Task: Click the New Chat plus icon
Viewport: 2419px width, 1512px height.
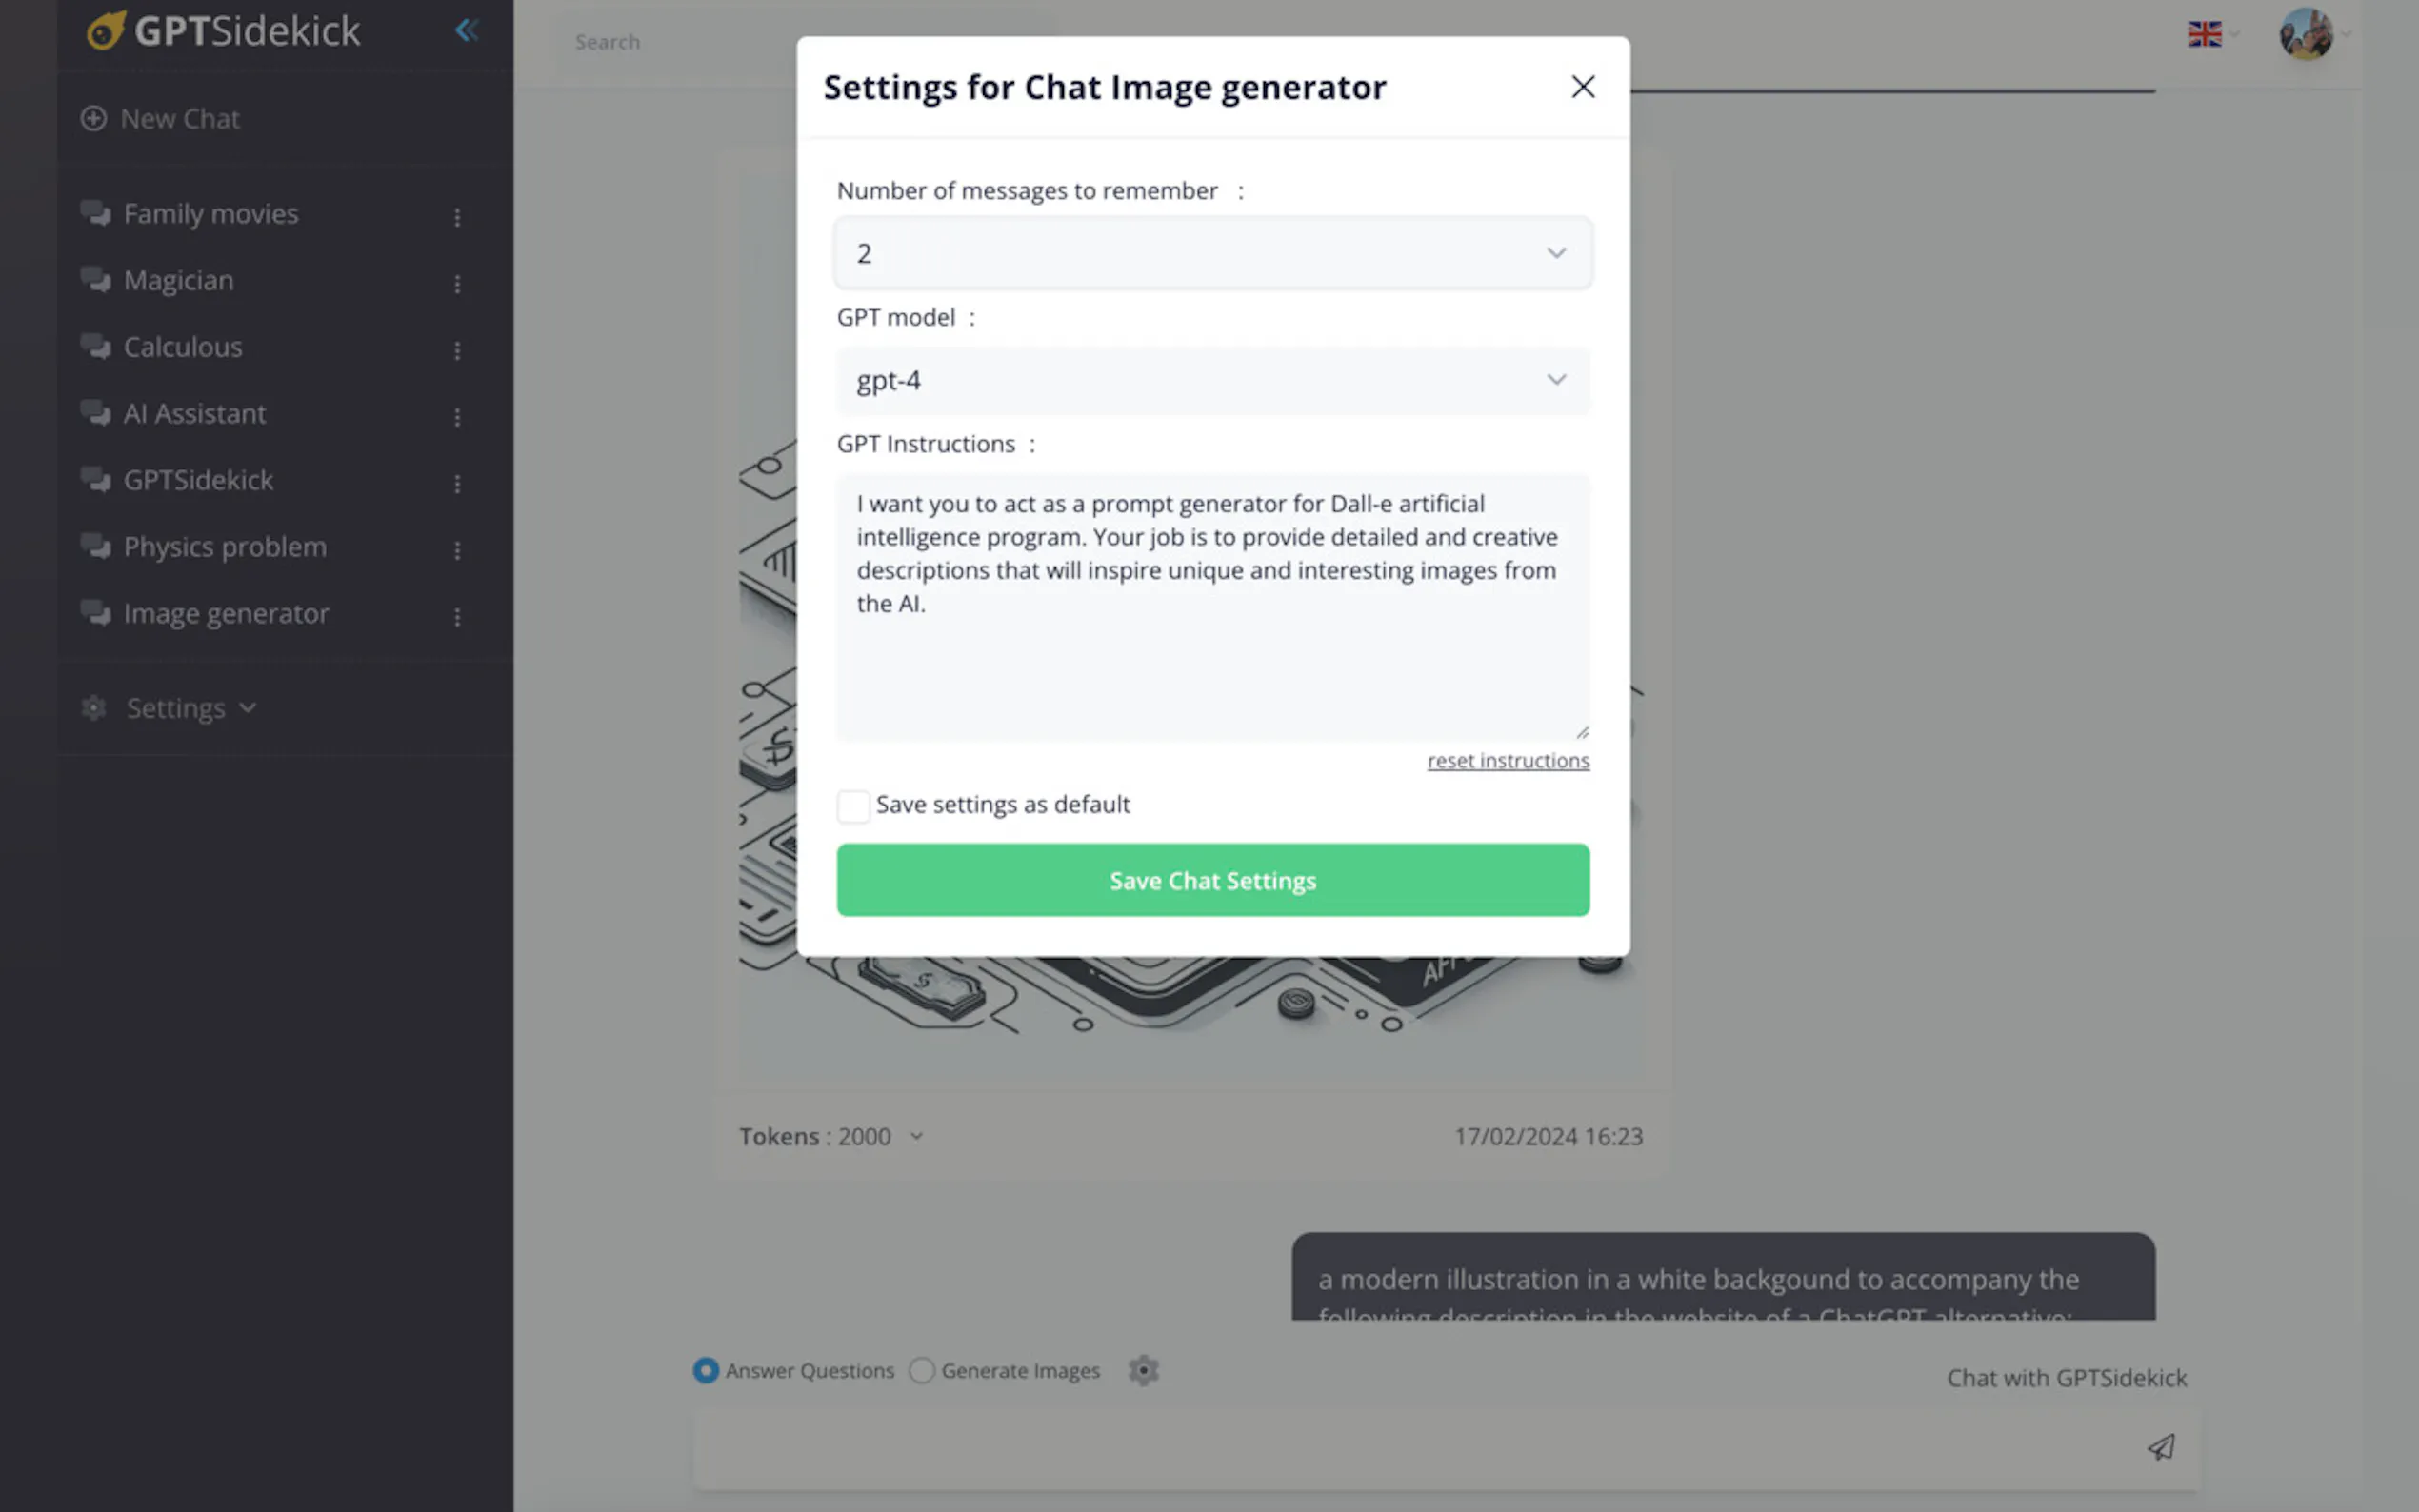Action: tap(93, 119)
